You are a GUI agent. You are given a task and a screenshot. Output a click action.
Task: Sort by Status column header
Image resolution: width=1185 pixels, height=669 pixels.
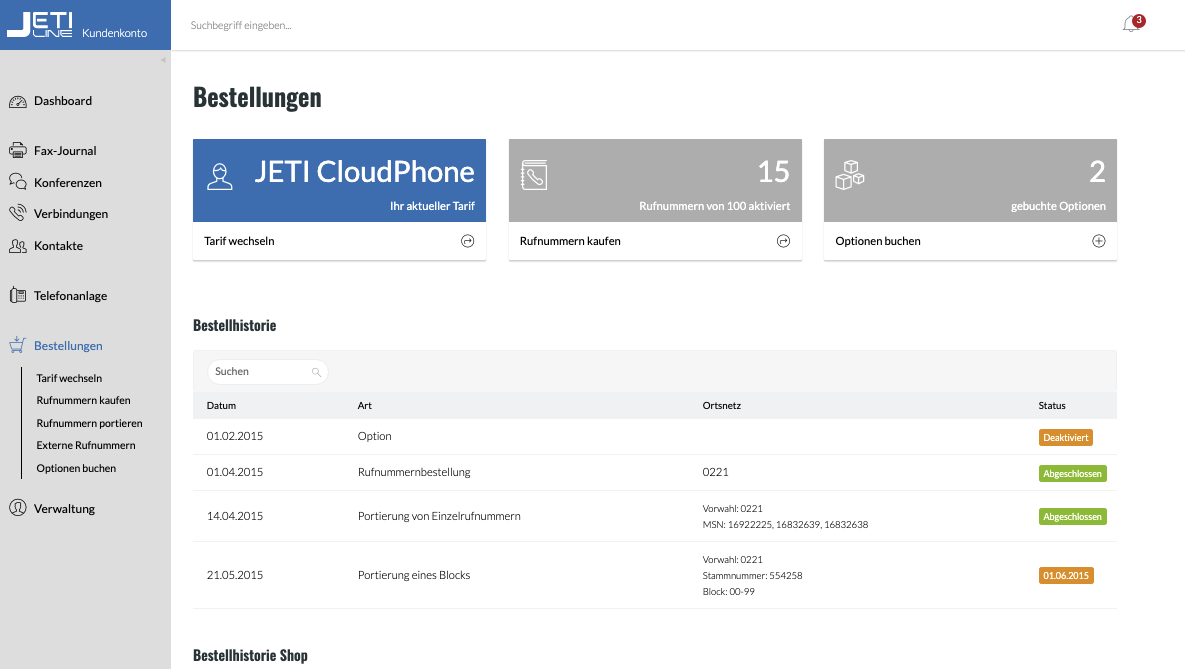1052,406
